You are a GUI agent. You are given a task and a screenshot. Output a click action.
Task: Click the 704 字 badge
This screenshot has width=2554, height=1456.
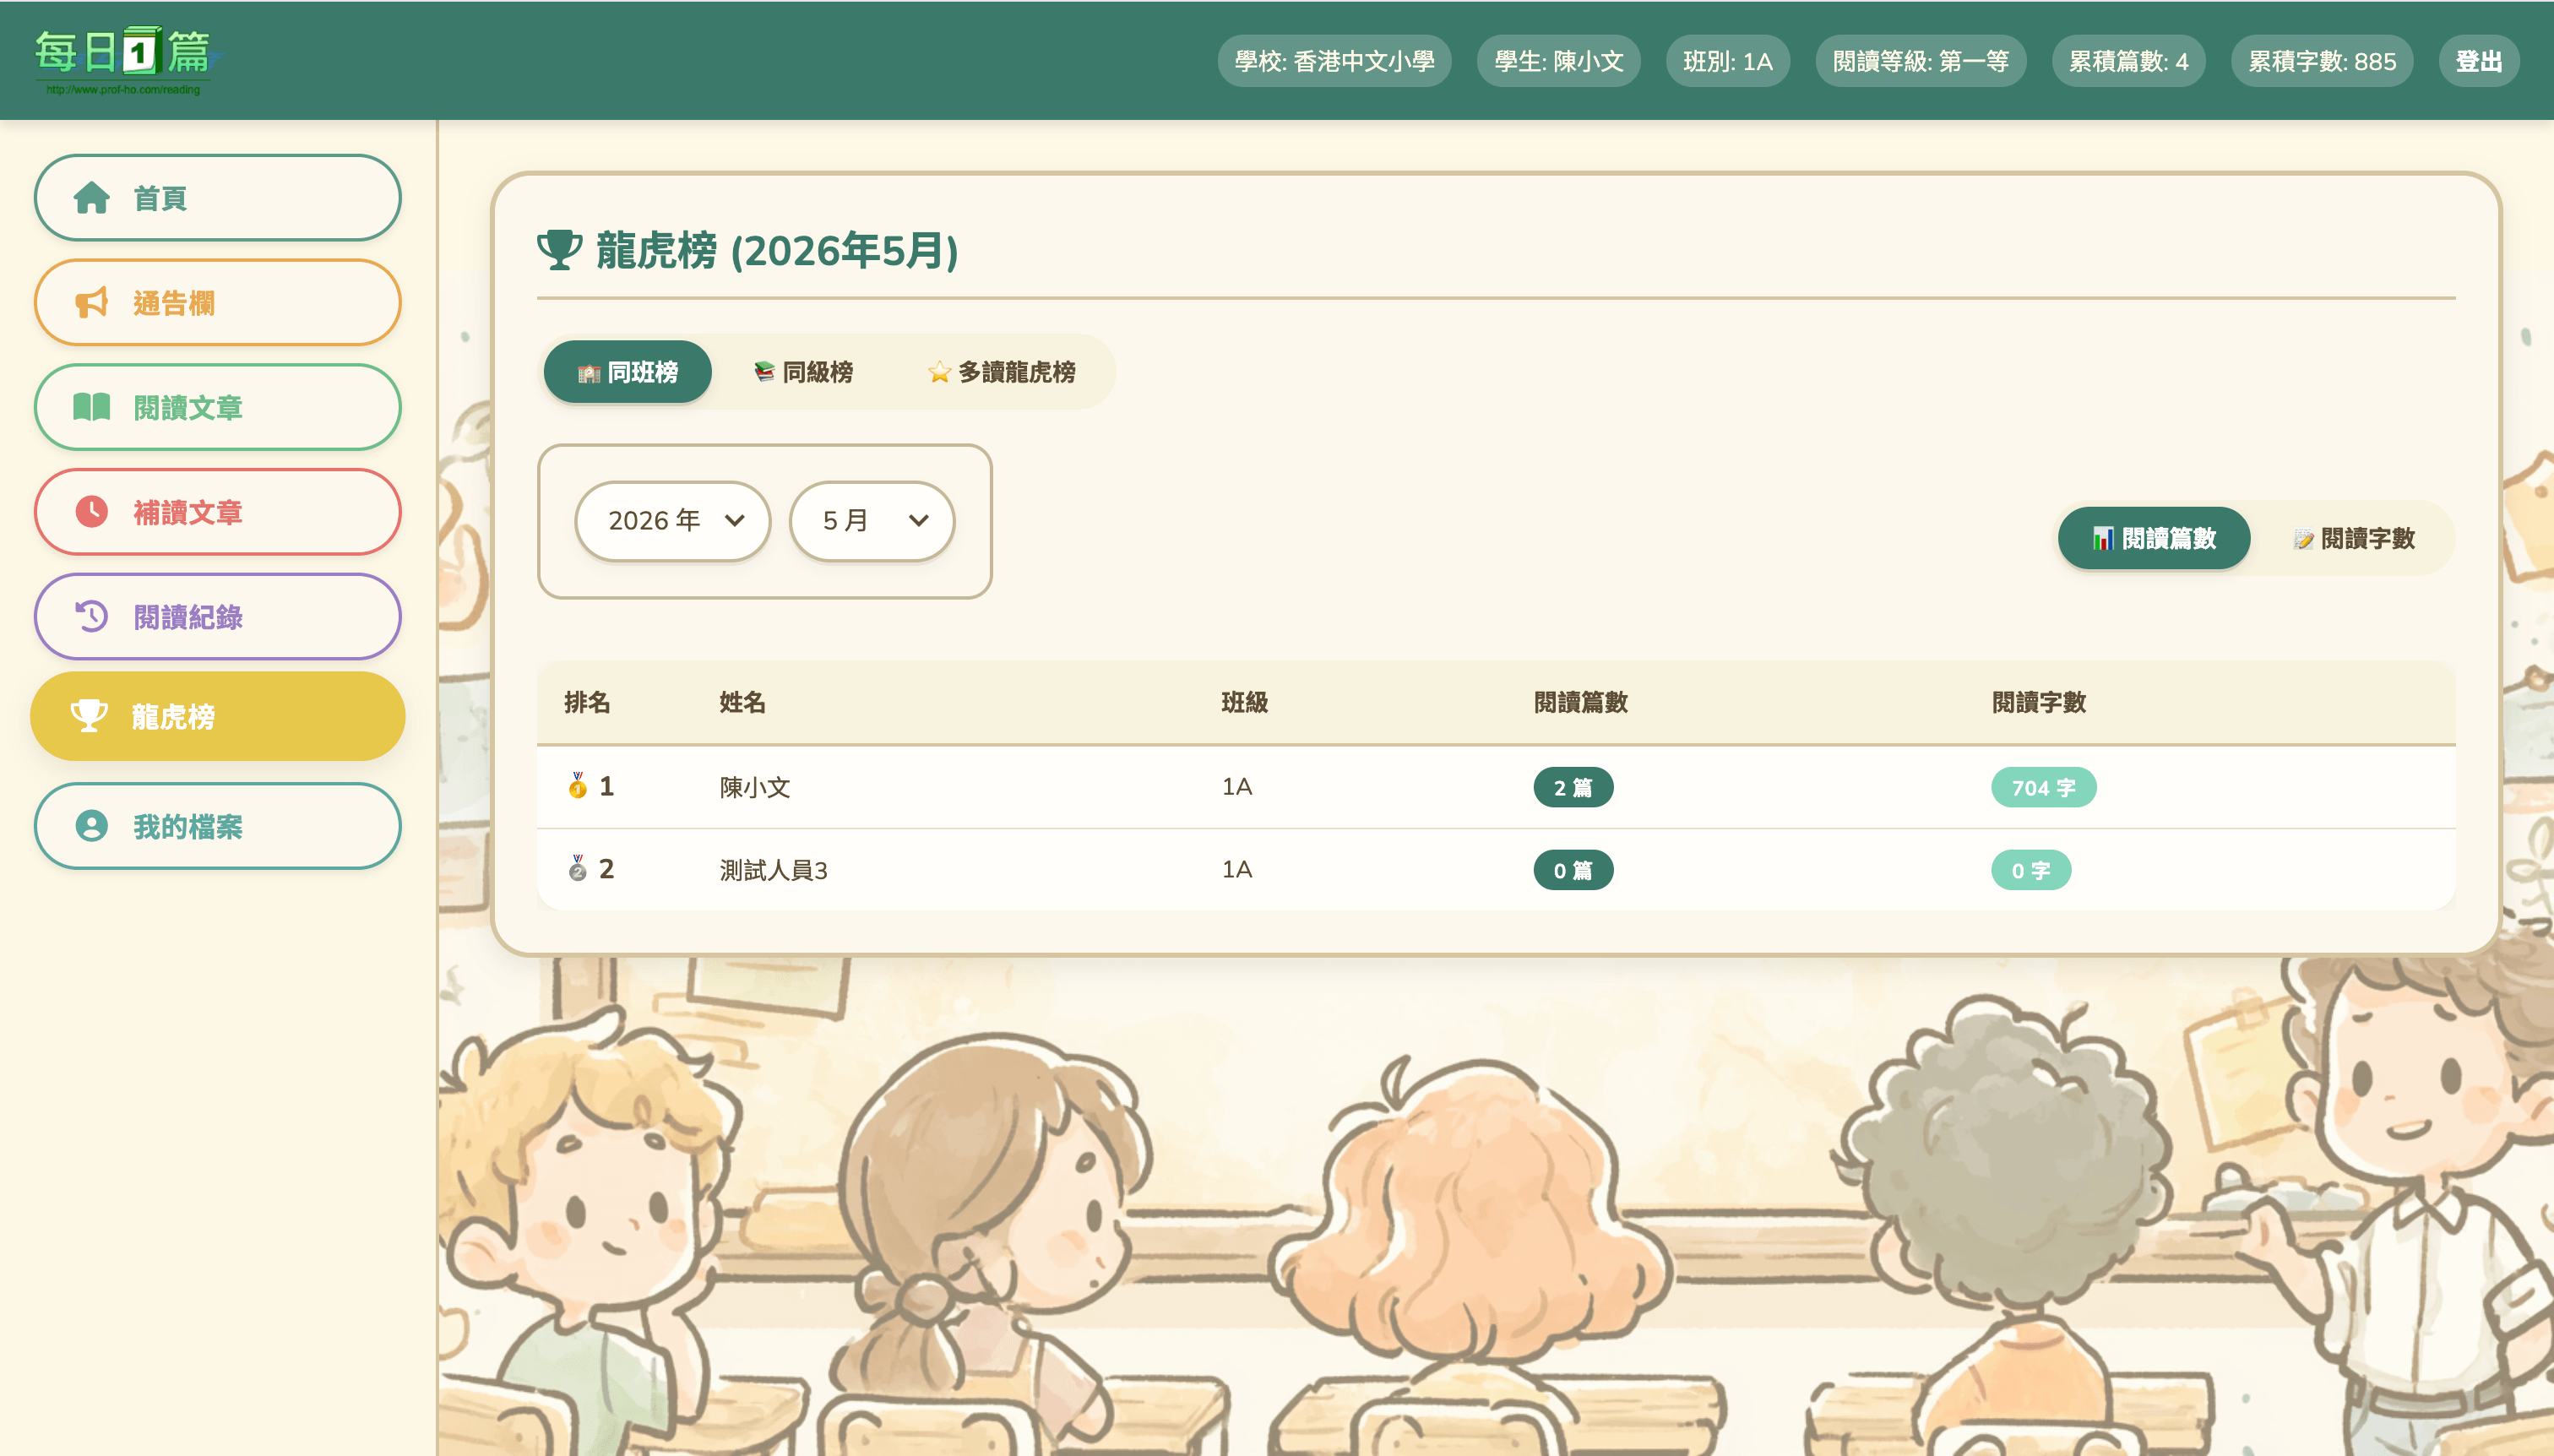(2043, 788)
